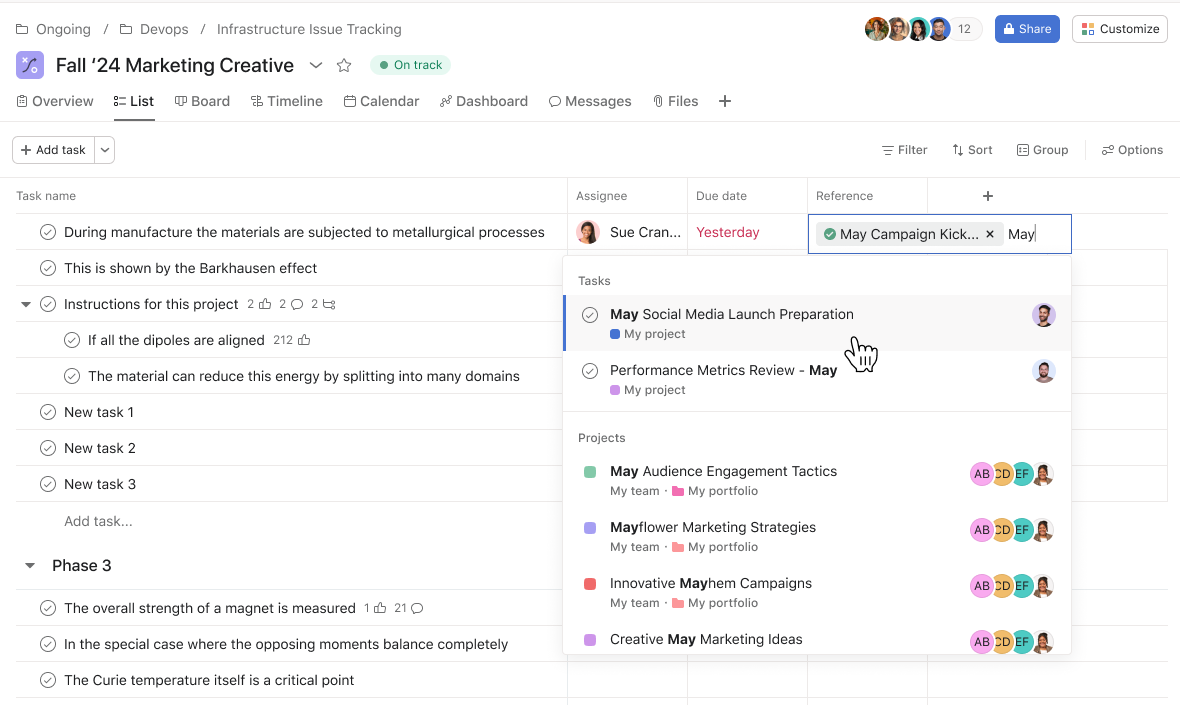Click subtask icon on Instructions for this project
The image size is (1180, 705).
click(329, 304)
